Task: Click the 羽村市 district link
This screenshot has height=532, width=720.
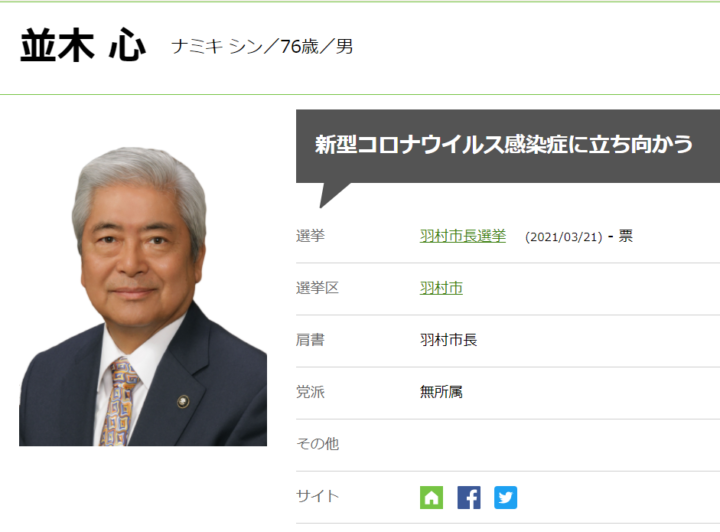Action: tap(441, 288)
